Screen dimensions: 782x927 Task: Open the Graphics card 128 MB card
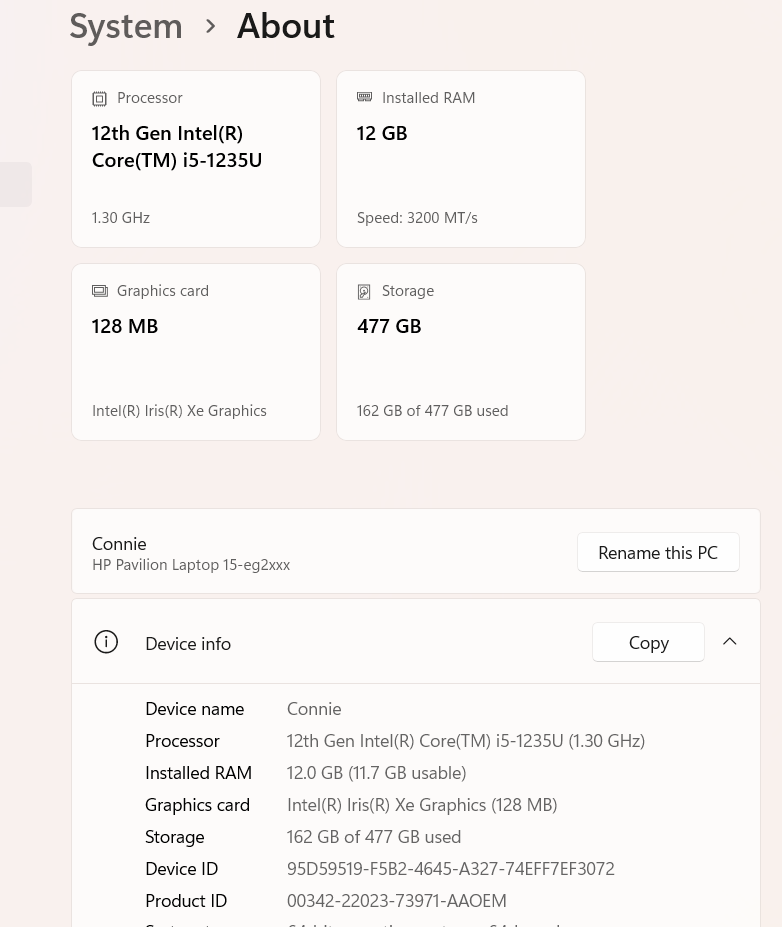[196, 352]
